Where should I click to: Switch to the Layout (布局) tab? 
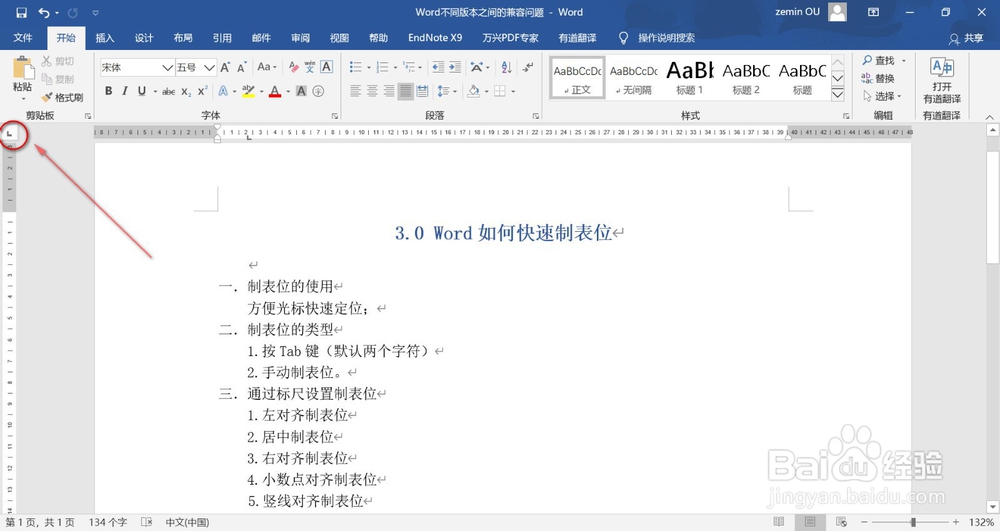coord(183,38)
